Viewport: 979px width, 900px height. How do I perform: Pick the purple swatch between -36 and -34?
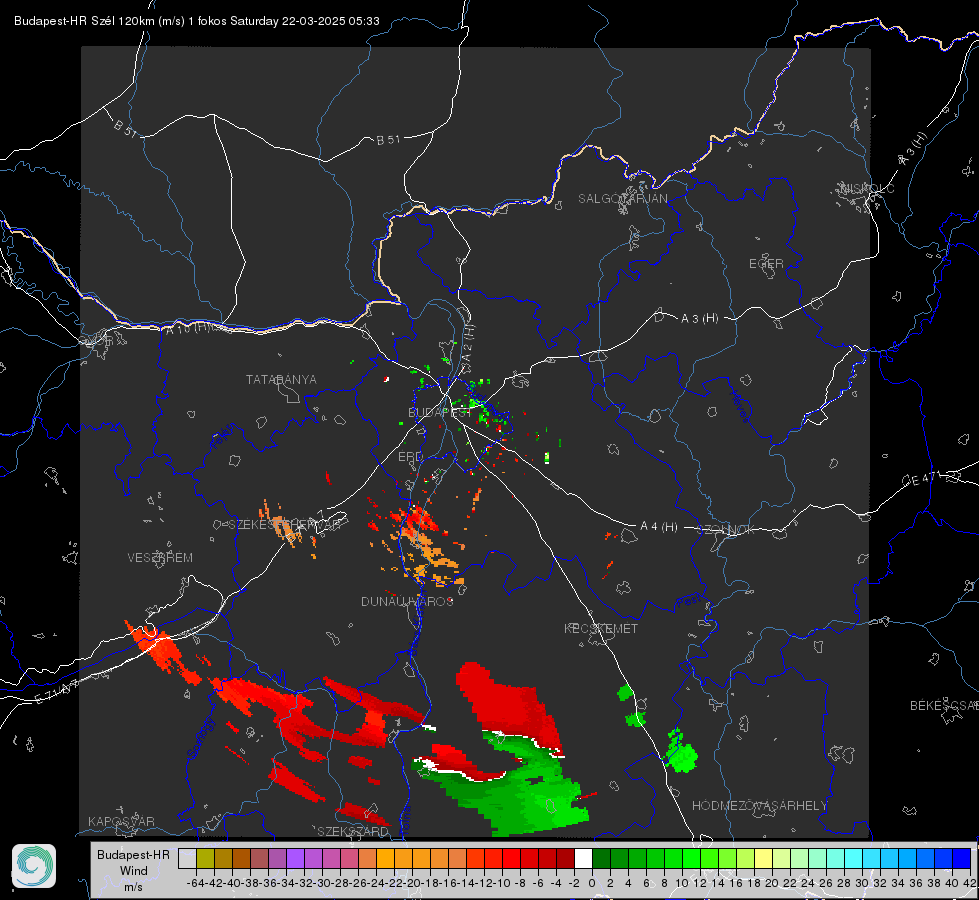[x=277, y=859]
